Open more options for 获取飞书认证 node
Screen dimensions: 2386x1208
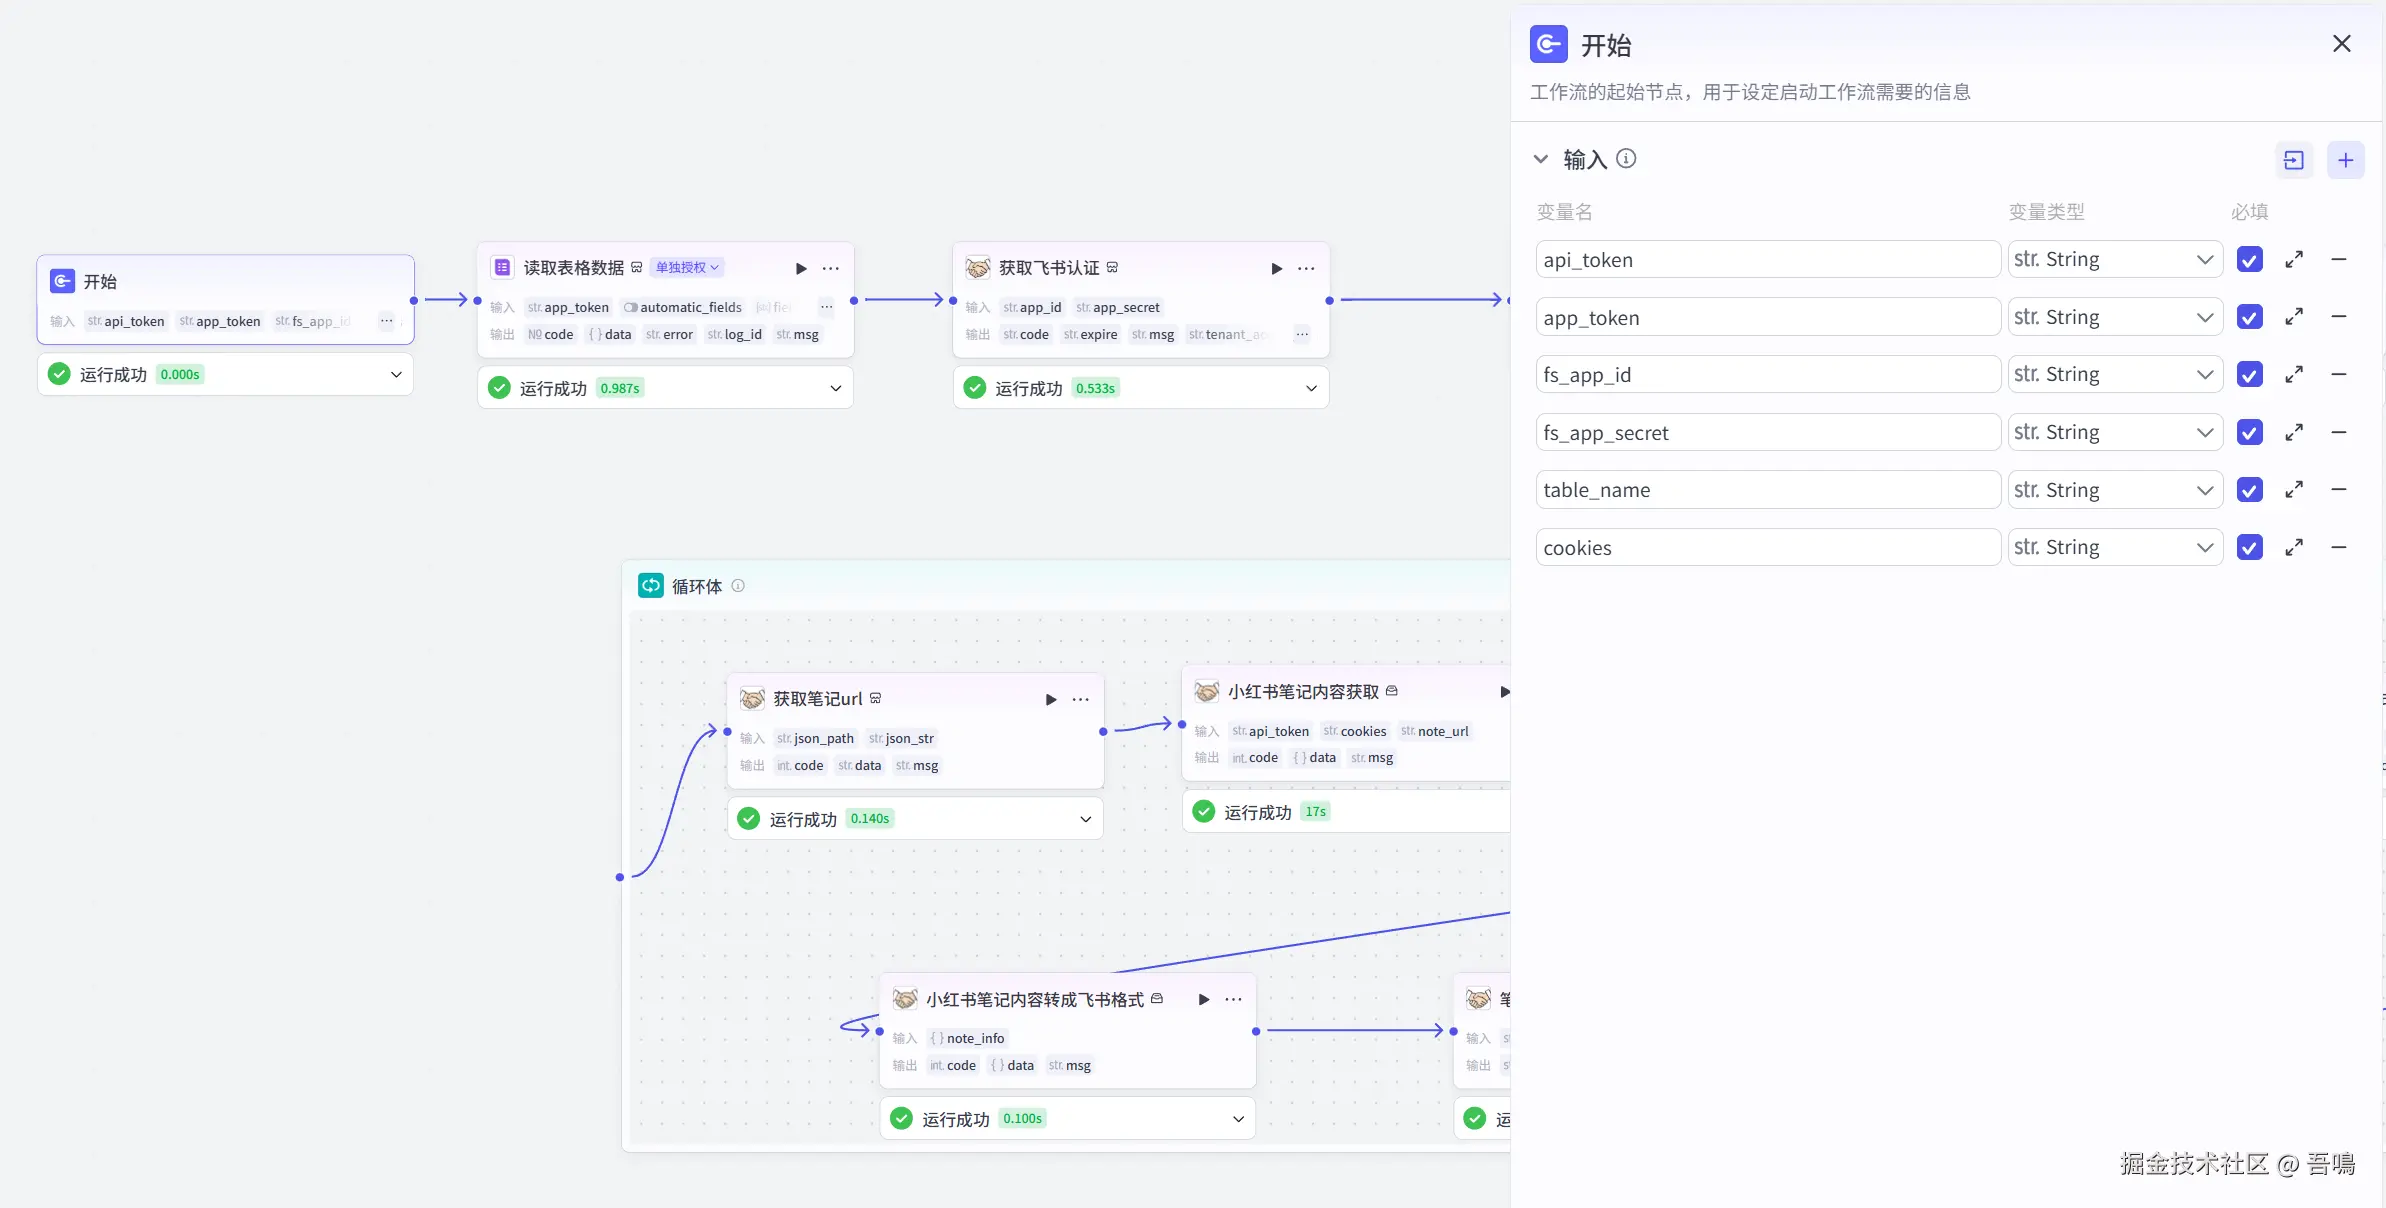1306,268
